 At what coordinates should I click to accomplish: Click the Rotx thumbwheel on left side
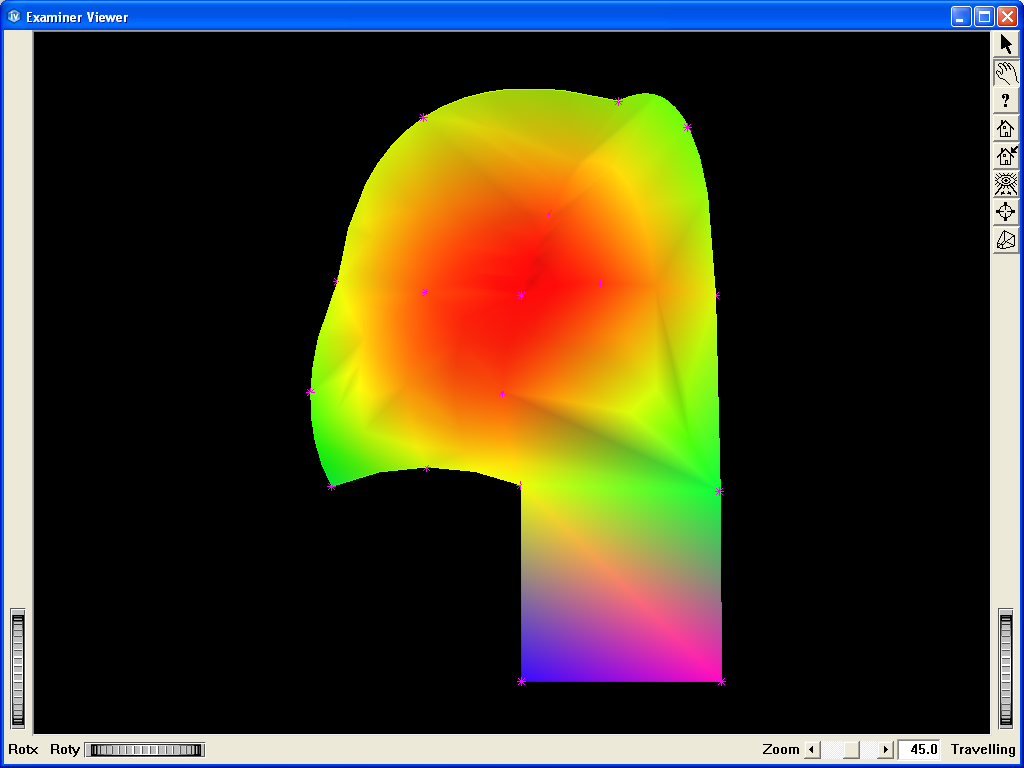pos(17,669)
